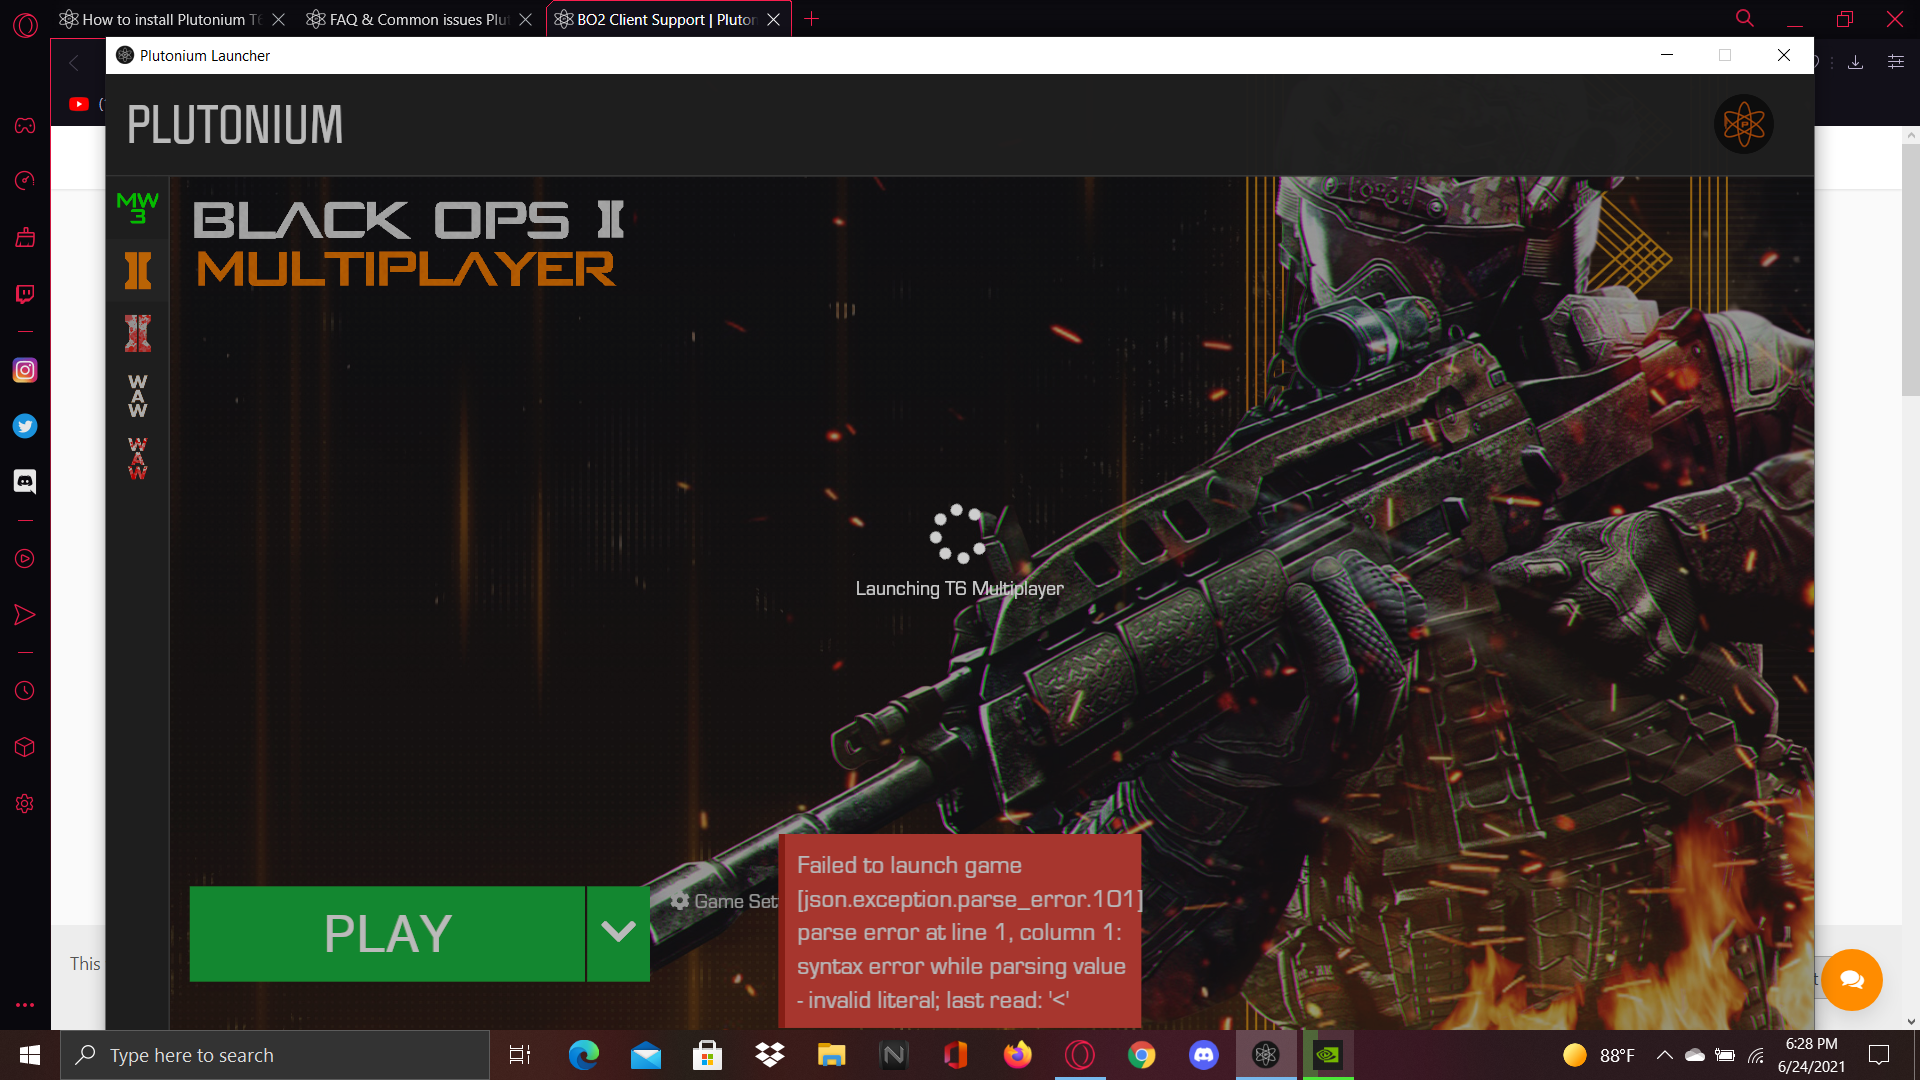Open the 88°F weather widget
1920x1080 pixels.
pos(1599,1055)
